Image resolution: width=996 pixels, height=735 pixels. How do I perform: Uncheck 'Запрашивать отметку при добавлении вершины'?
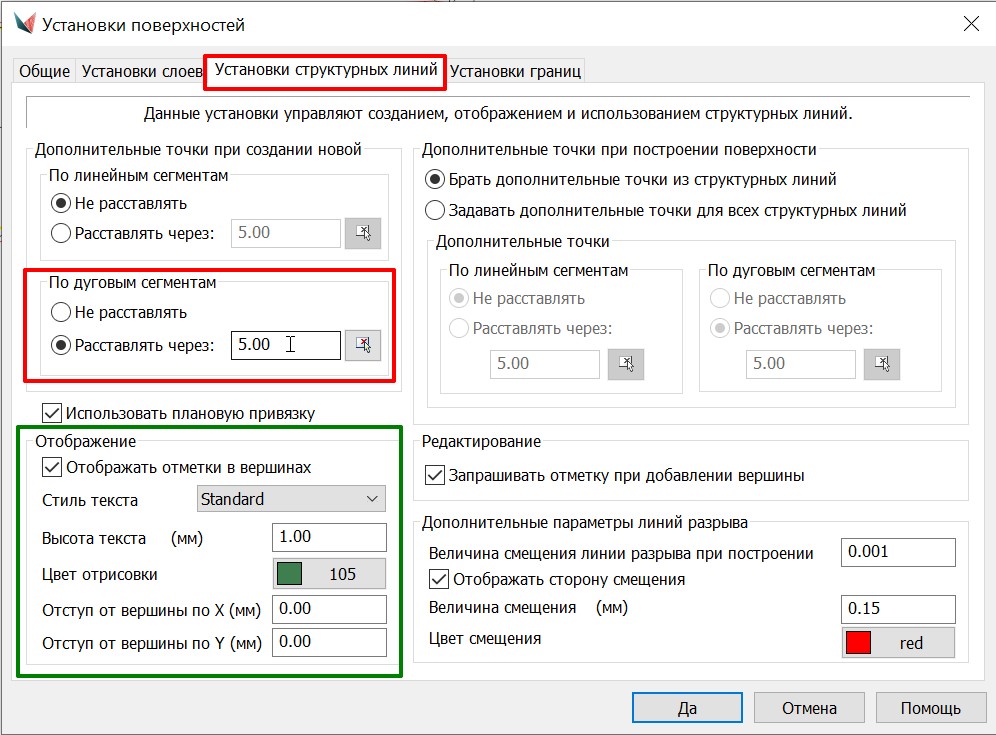435,475
